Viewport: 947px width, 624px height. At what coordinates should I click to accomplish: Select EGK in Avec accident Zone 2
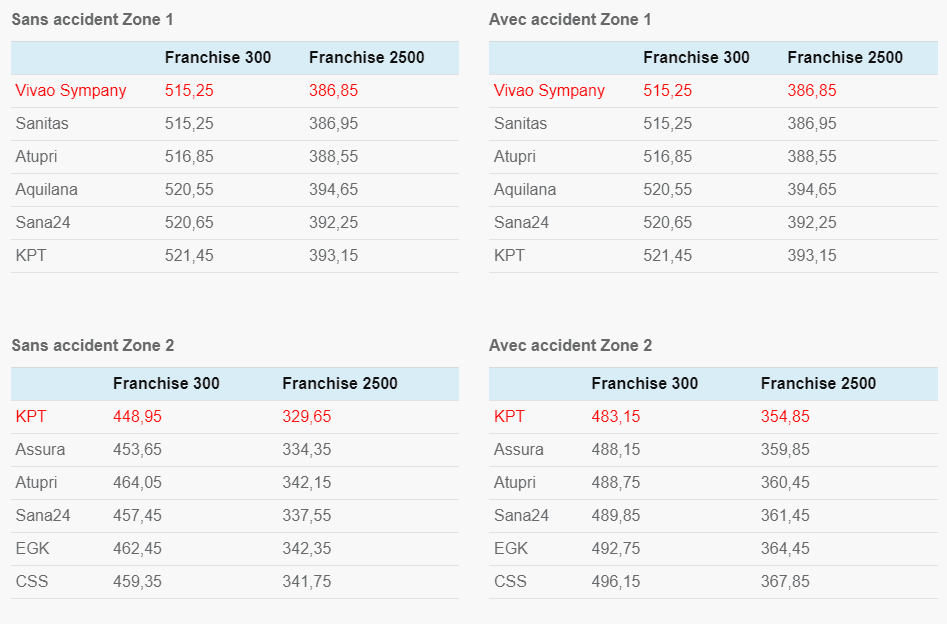[x=511, y=548]
